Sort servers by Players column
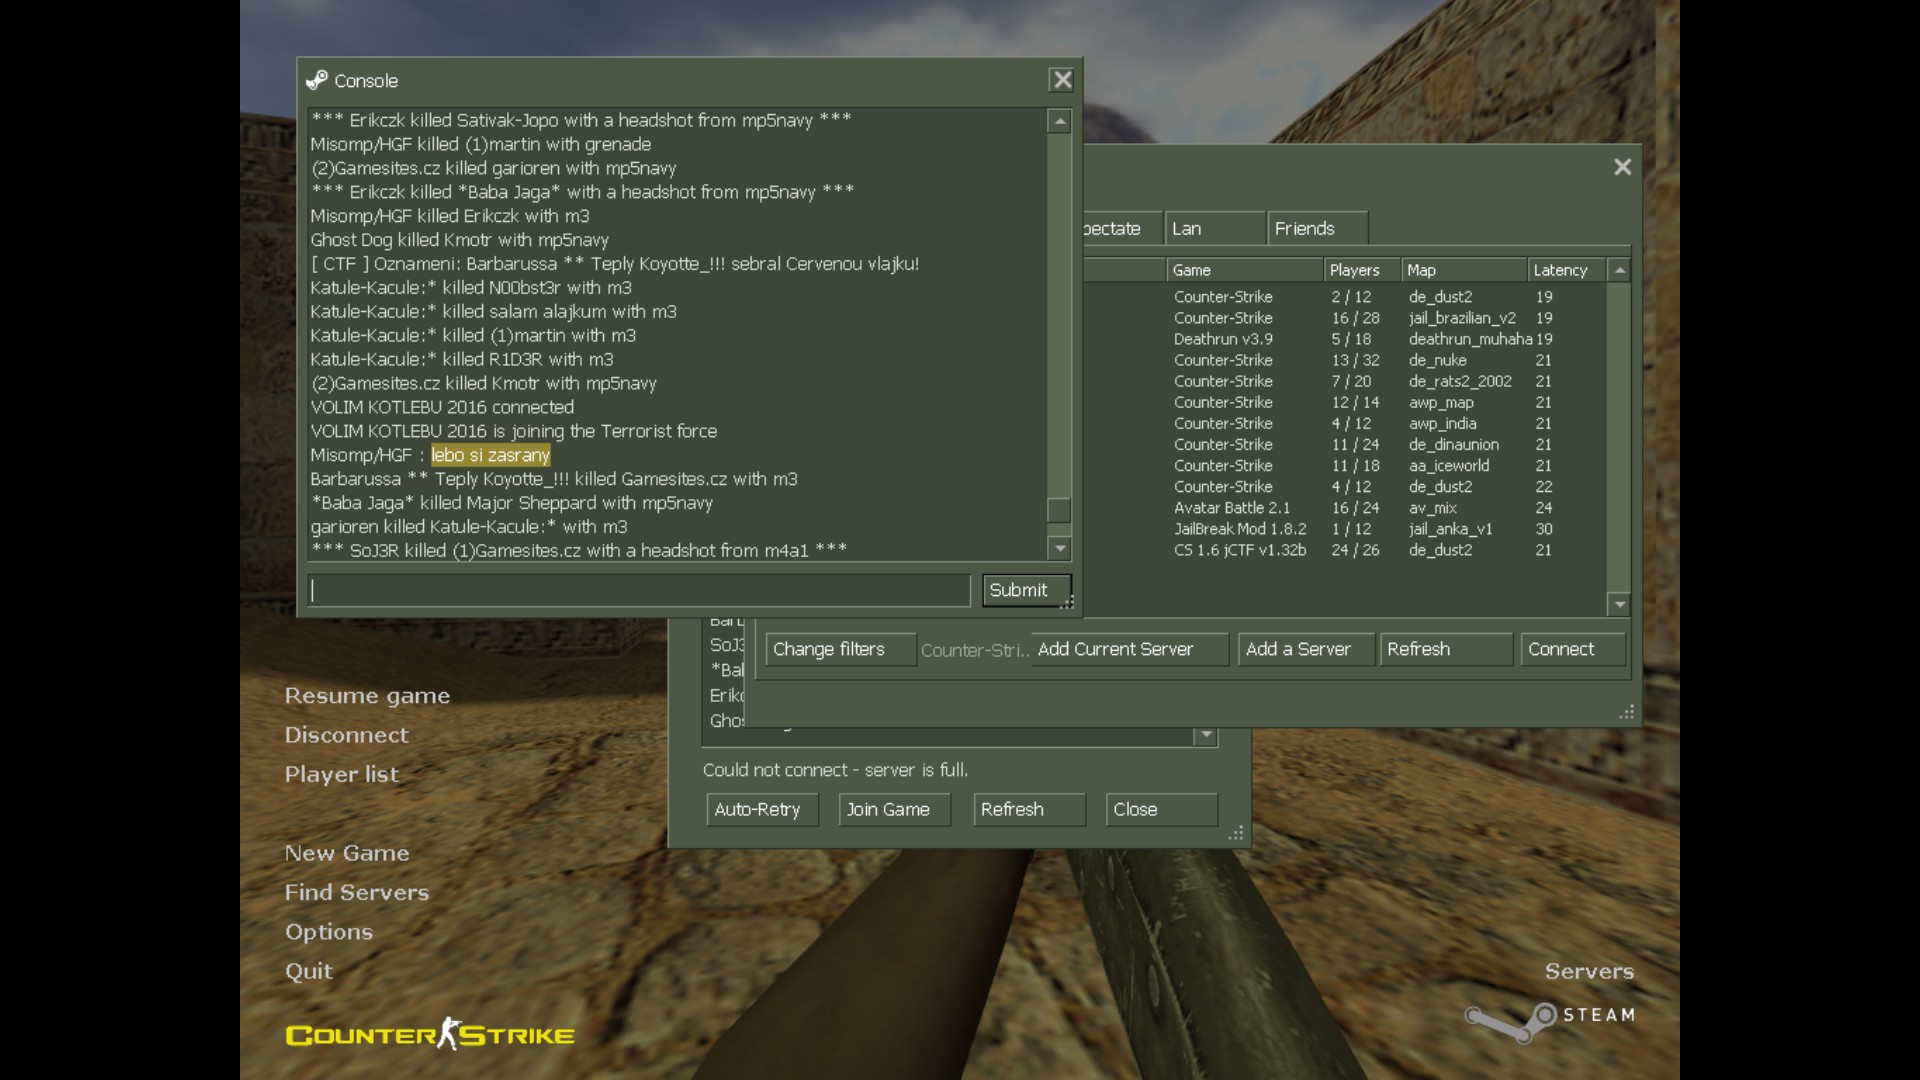Screen dimensions: 1920x1080 pos(1361,270)
